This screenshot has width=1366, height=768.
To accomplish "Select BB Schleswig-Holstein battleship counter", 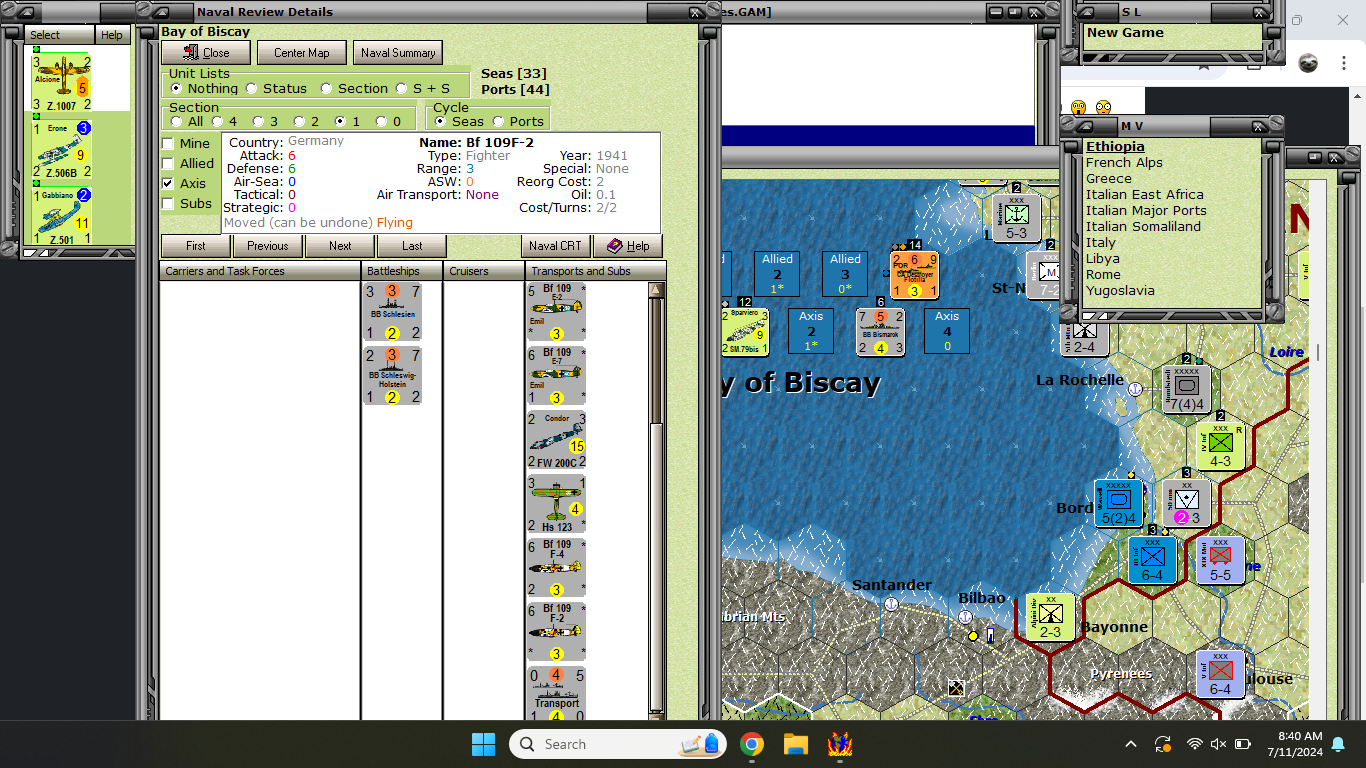I will click(392, 375).
